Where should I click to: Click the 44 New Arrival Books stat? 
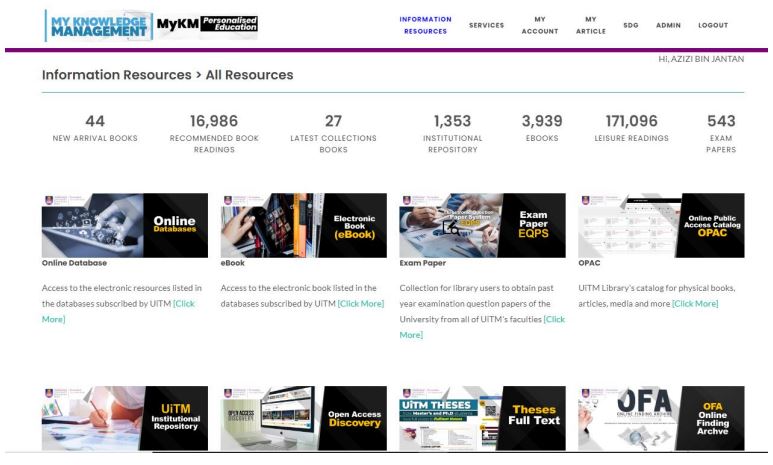[95, 128]
